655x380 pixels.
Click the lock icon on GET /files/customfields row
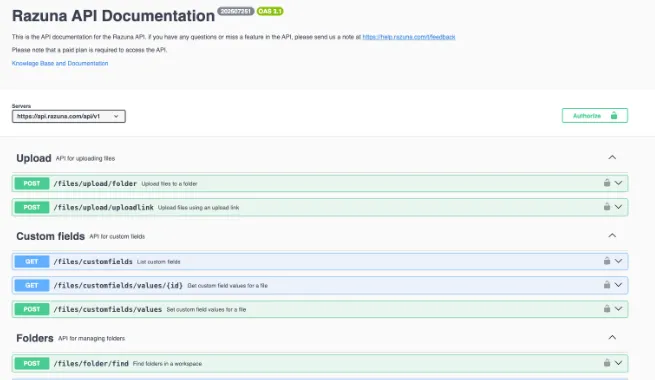[x=607, y=261]
